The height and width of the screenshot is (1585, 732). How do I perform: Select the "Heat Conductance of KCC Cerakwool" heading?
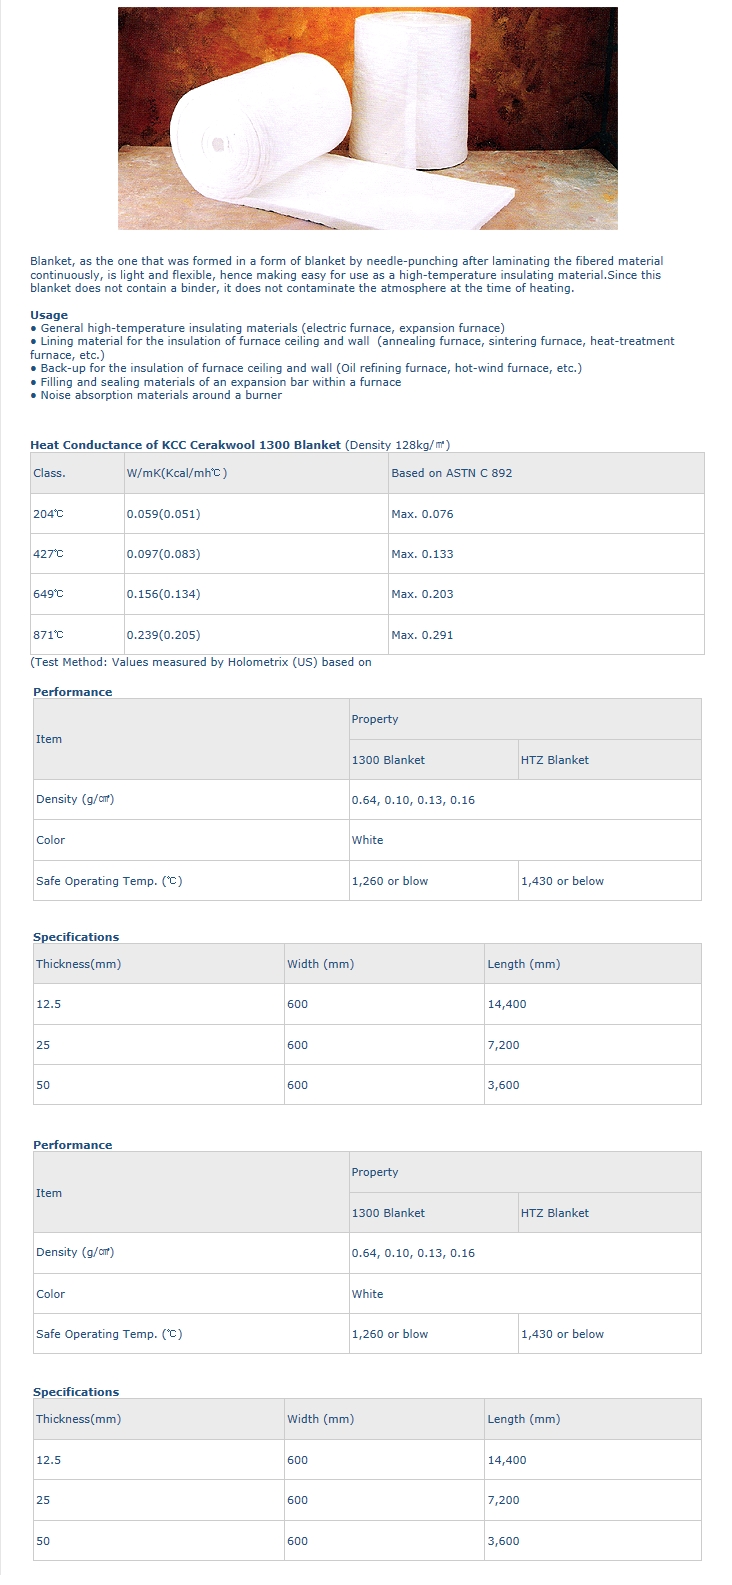point(186,445)
